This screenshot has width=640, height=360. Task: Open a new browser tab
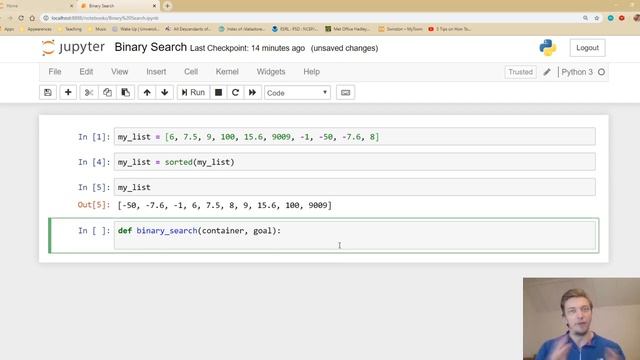click(x=167, y=6)
